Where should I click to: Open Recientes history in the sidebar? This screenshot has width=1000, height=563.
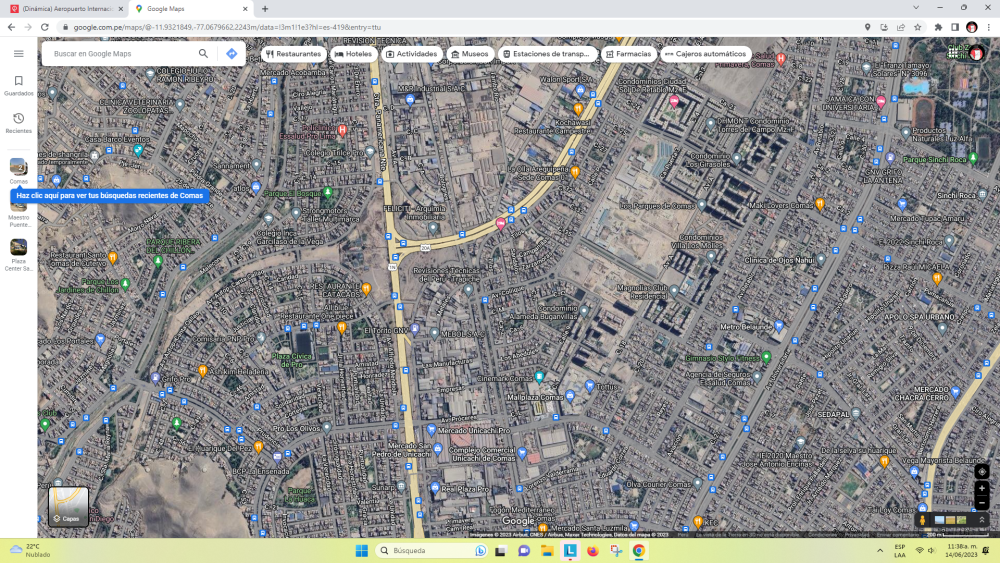coord(18,119)
